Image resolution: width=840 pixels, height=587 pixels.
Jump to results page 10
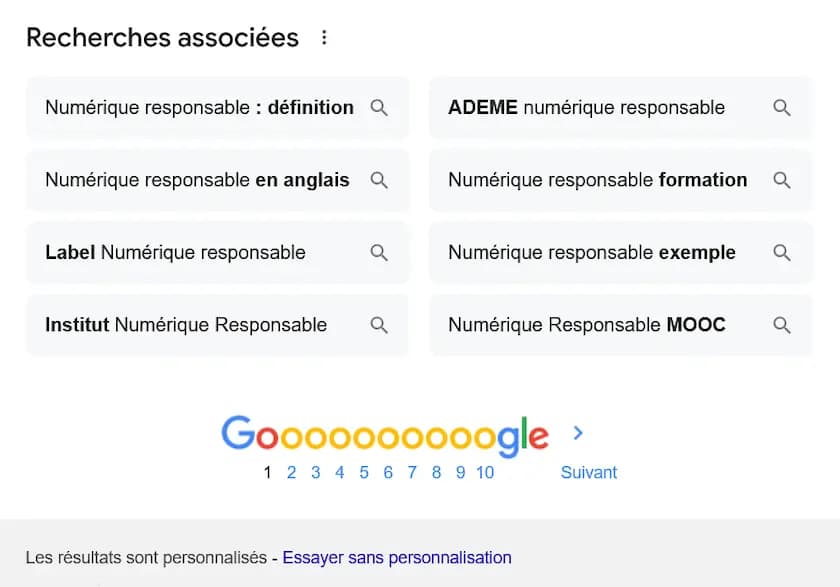485,472
